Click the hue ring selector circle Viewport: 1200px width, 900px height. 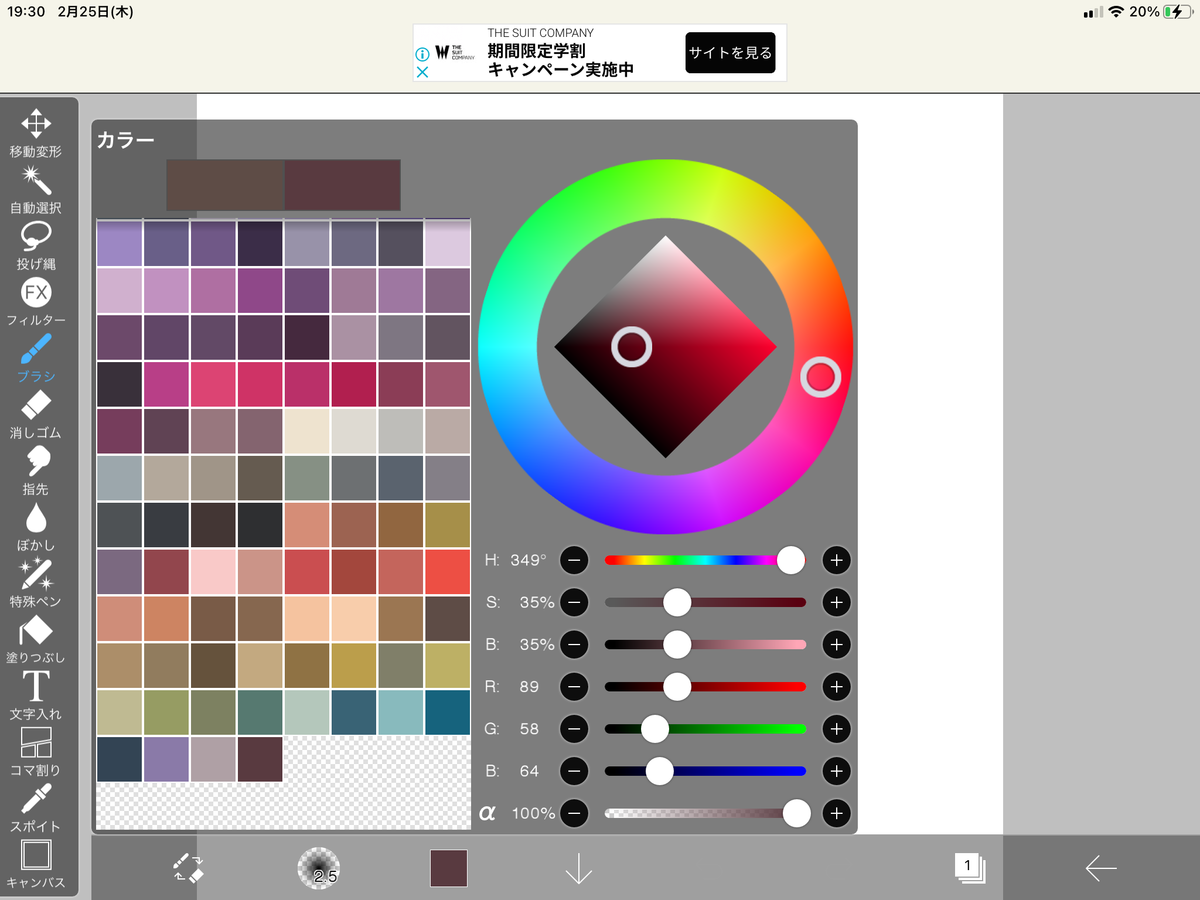pos(820,377)
